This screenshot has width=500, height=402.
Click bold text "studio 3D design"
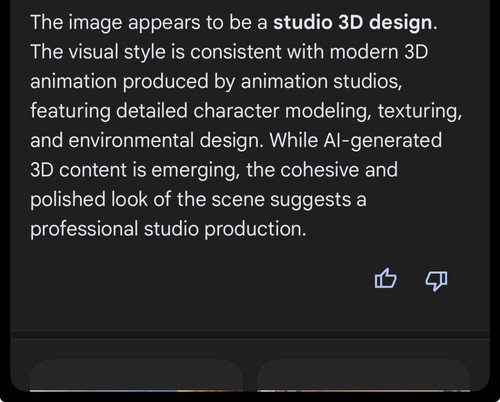click(353, 22)
